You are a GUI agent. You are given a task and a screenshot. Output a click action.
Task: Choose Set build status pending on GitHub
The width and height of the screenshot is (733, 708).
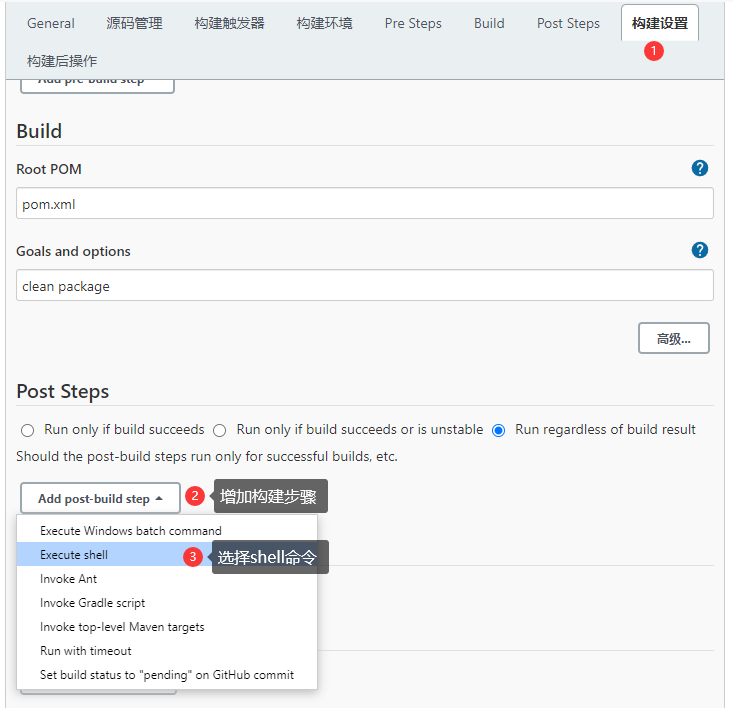coord(167,674)
